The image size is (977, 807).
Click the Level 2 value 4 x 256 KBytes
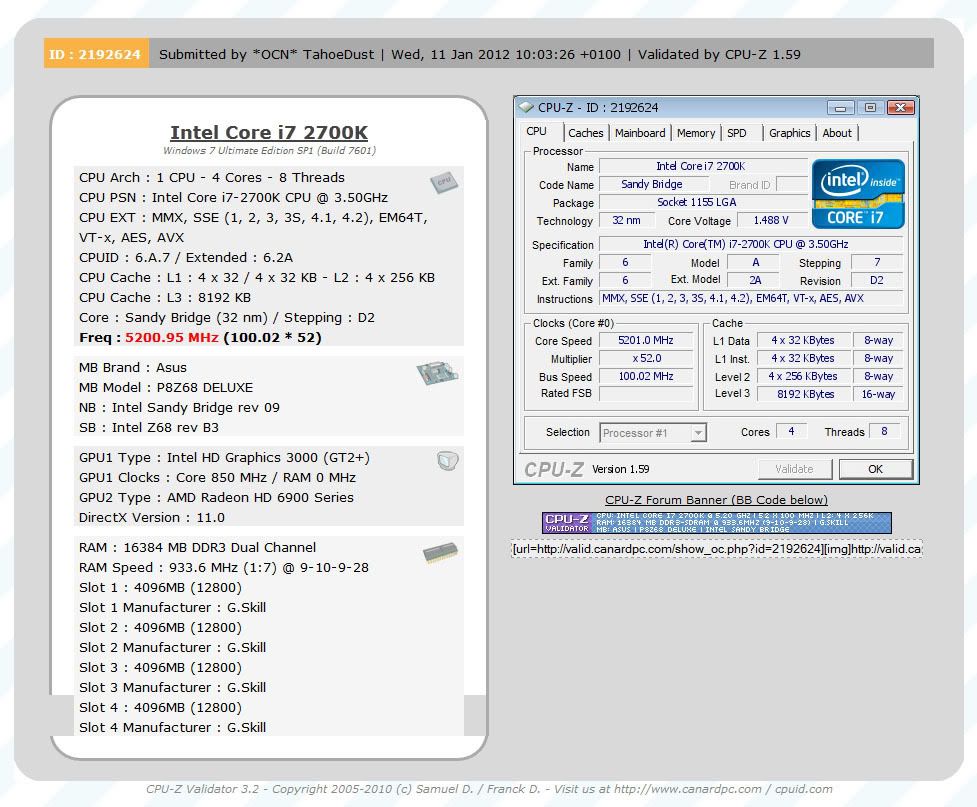803,376
